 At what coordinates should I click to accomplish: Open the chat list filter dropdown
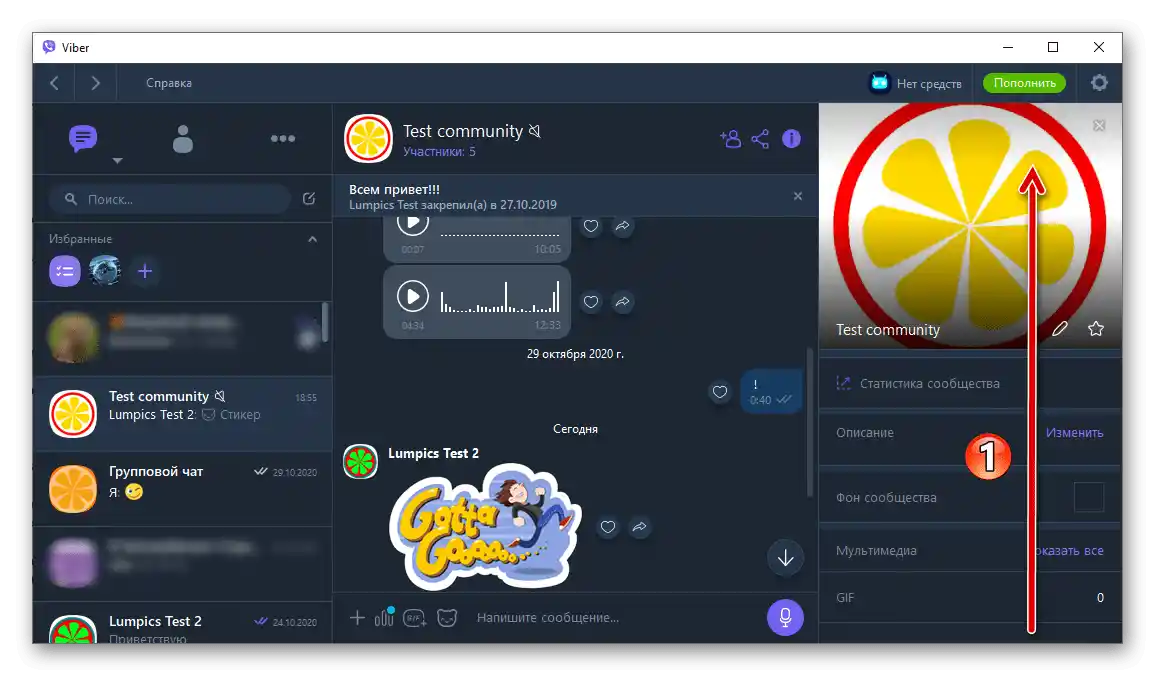coord(117,160)
